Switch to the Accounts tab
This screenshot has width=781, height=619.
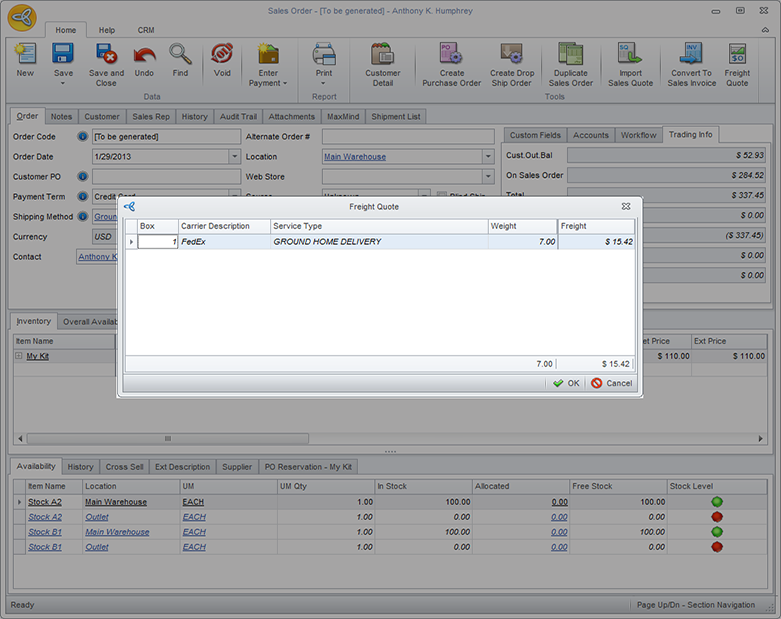(x=590, y=135)
